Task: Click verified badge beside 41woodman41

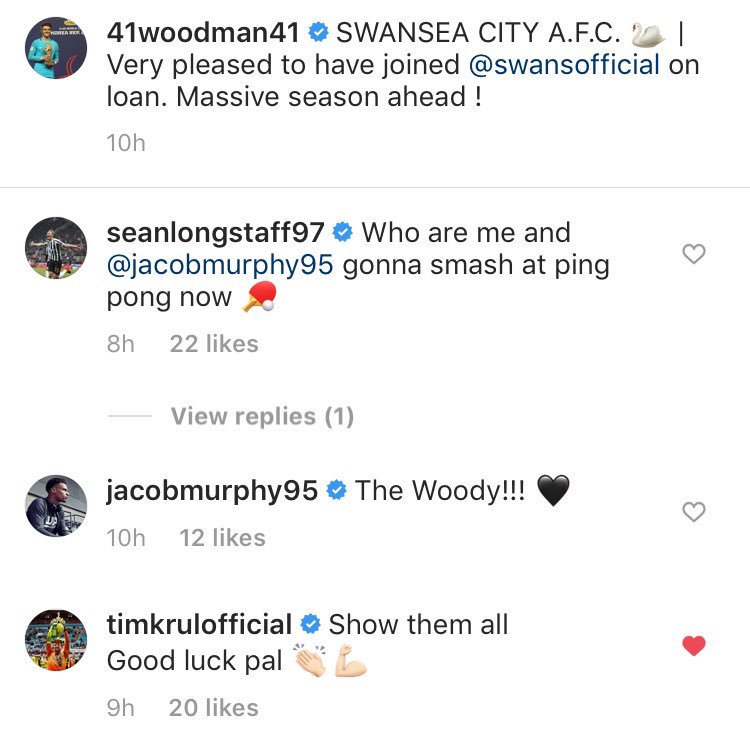Action: [x=318, y=33]
